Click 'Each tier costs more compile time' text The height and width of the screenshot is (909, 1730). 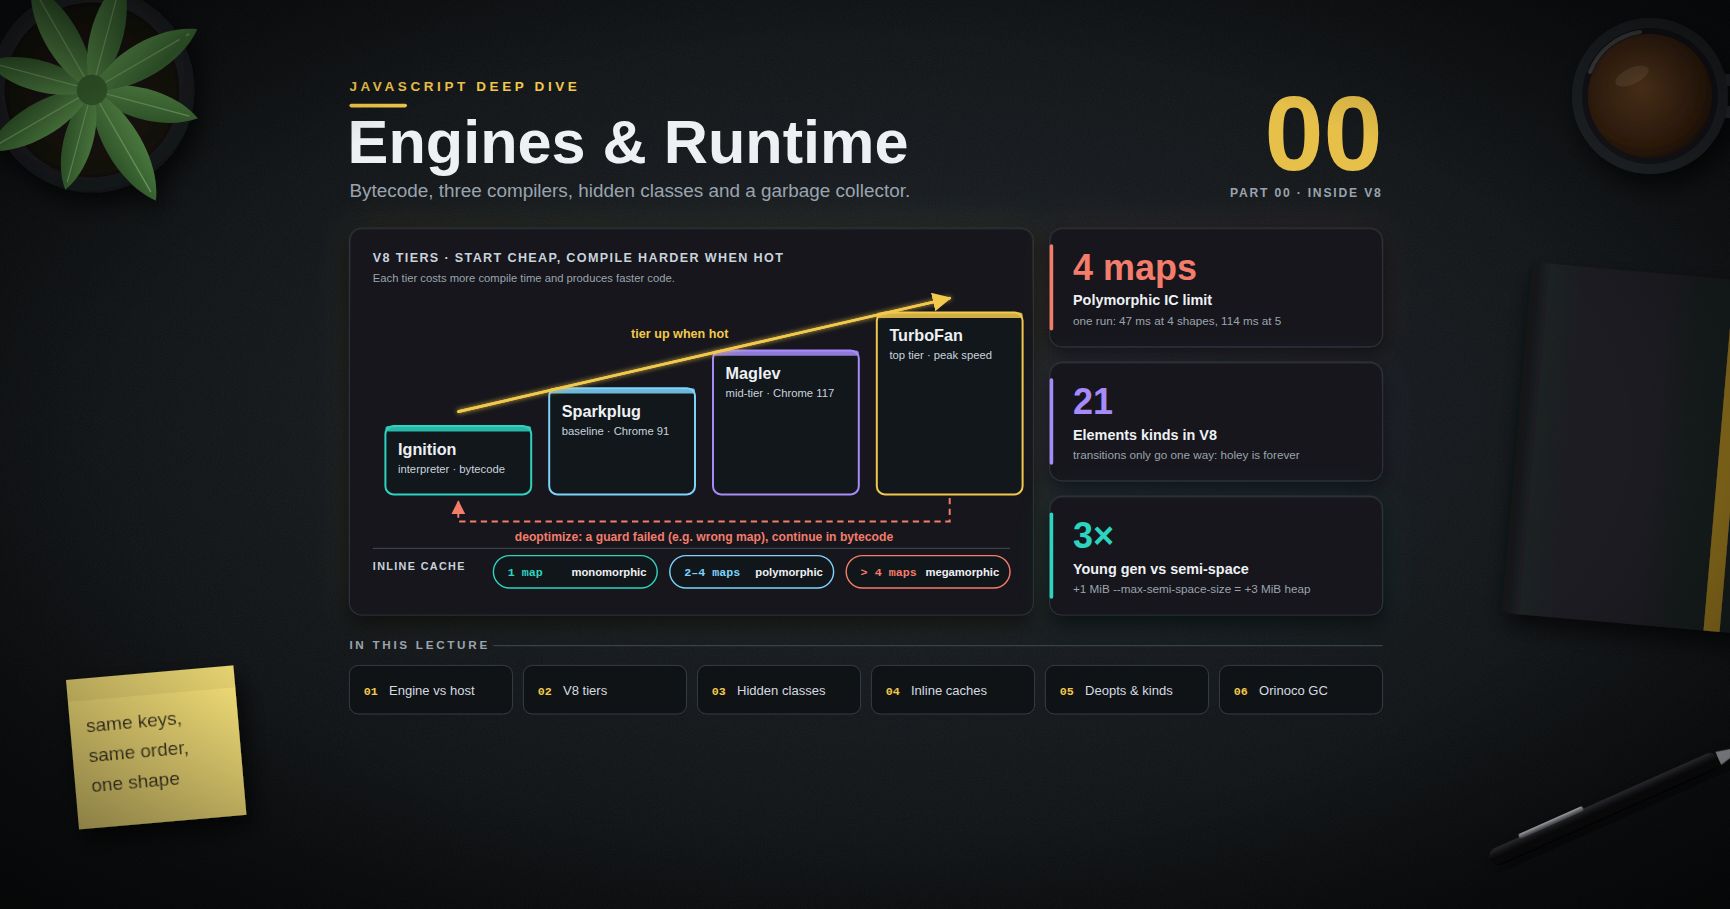(x=523, y=278)
